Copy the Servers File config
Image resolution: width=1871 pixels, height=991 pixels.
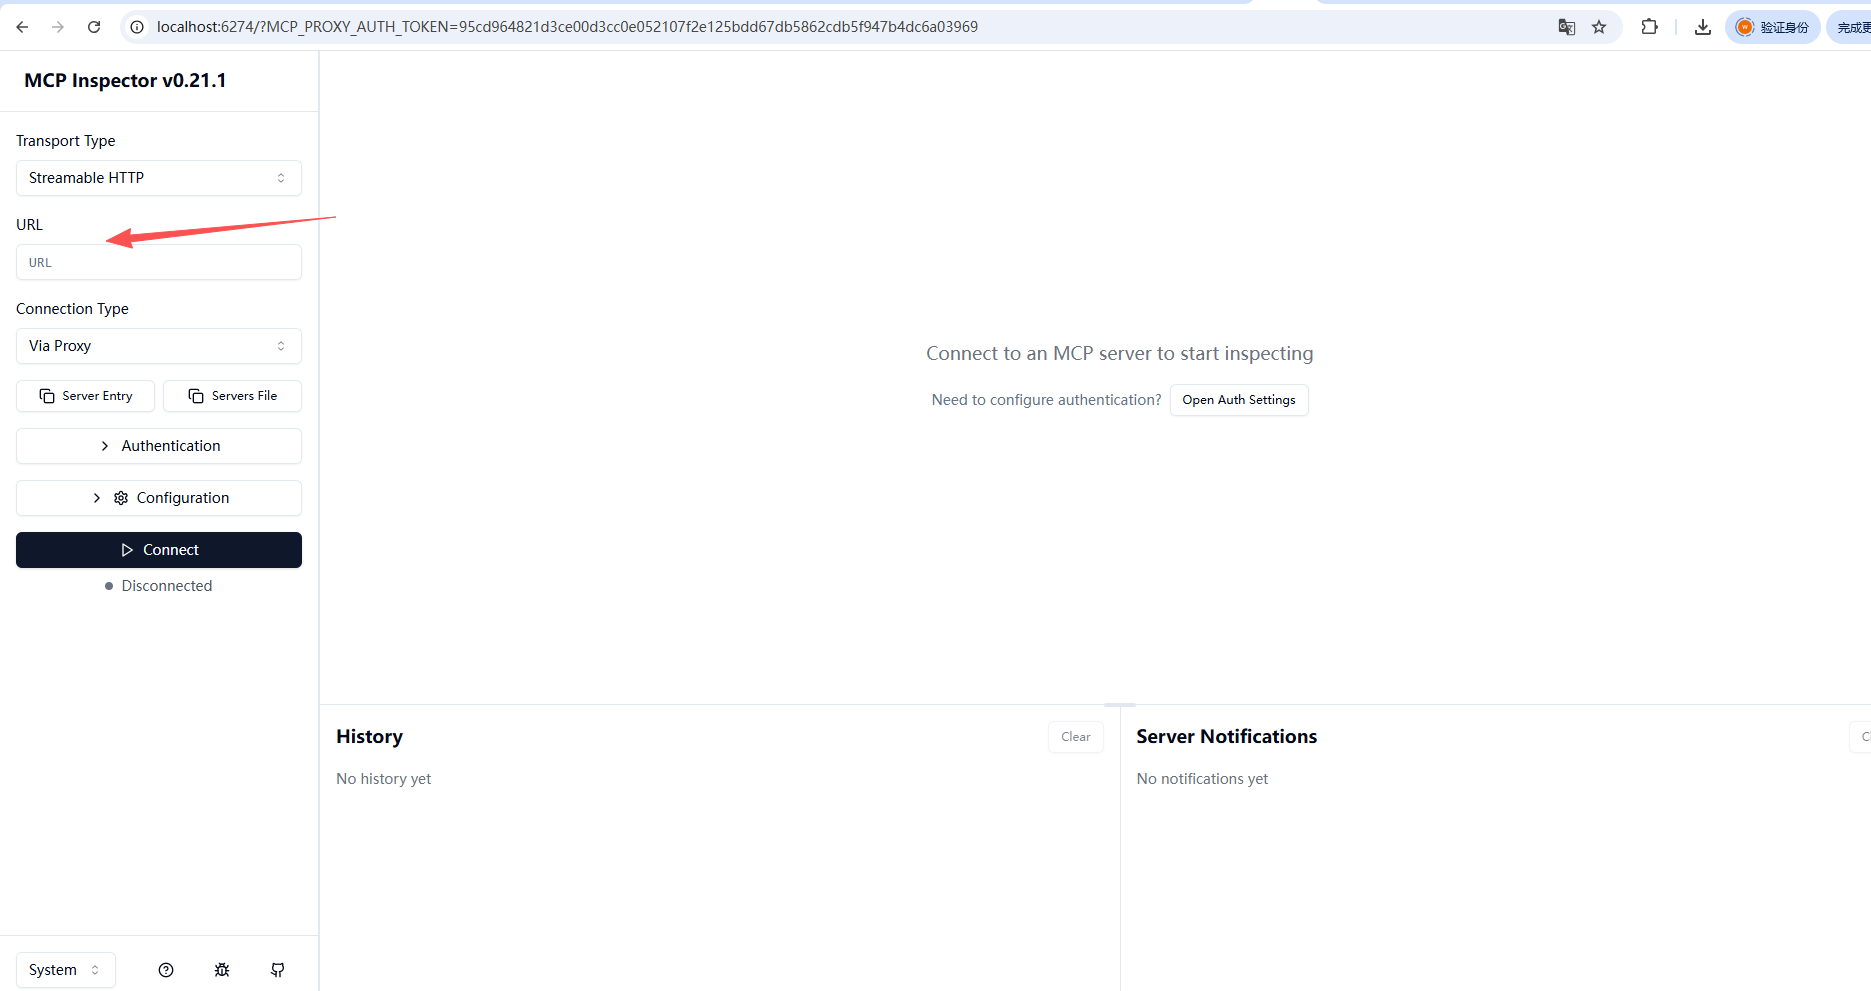pos(232,396)
